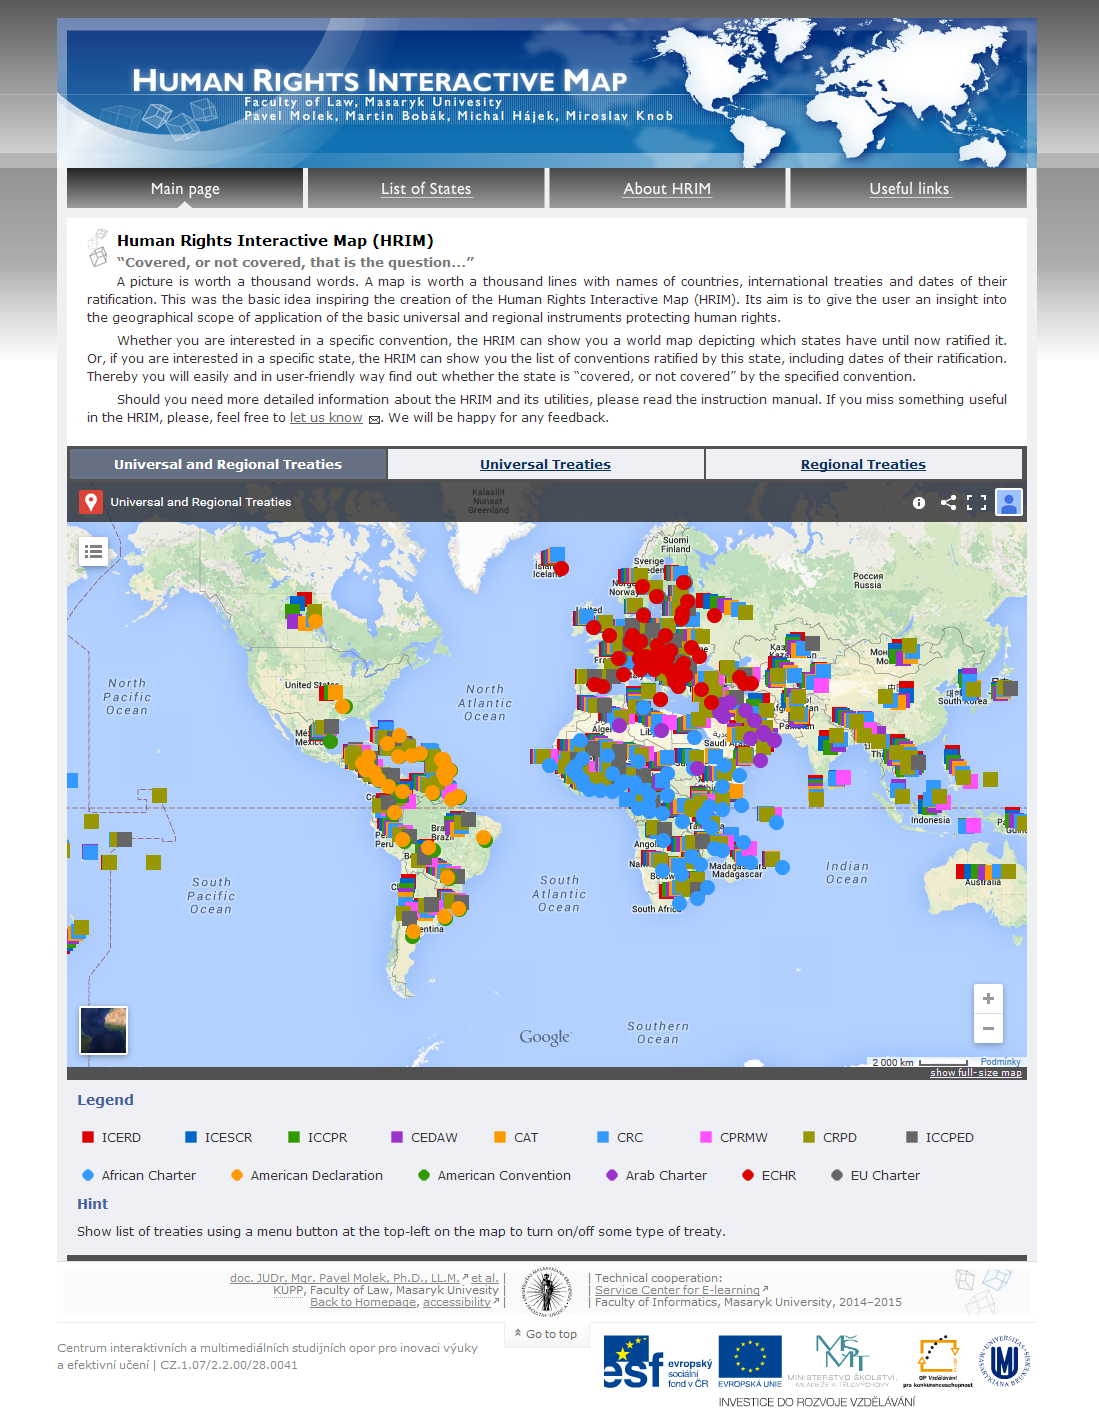Click the green ICCPR legend swatch

click(294, 1137)
